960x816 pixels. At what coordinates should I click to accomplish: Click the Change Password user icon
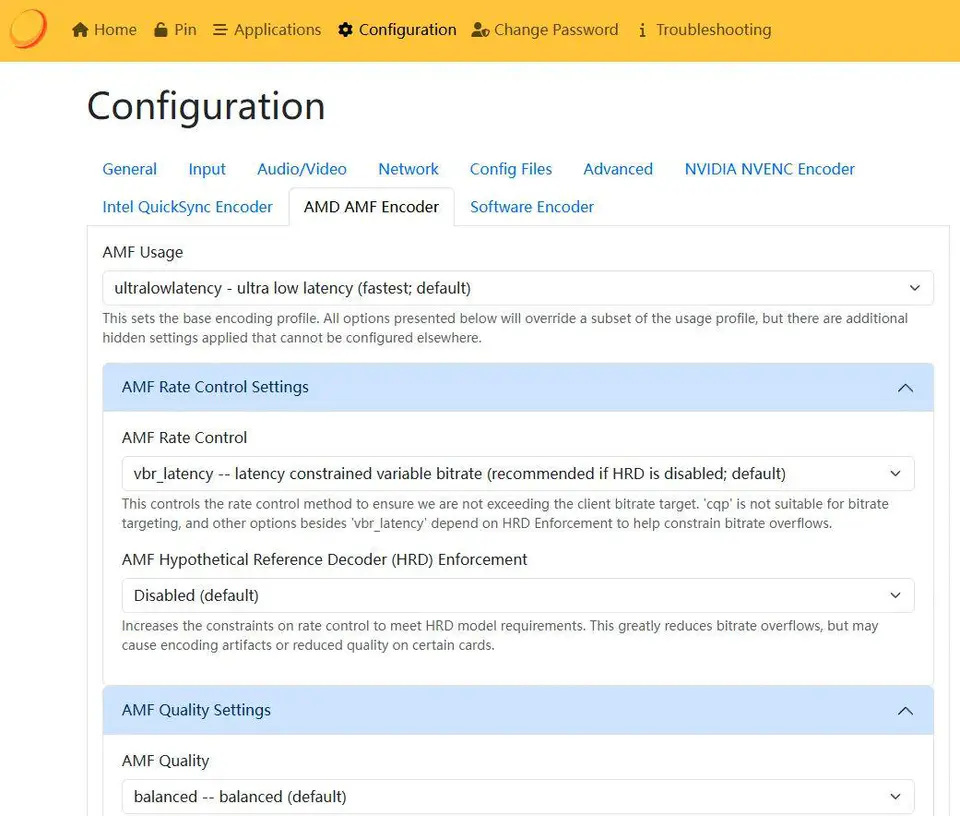point(480,29)
